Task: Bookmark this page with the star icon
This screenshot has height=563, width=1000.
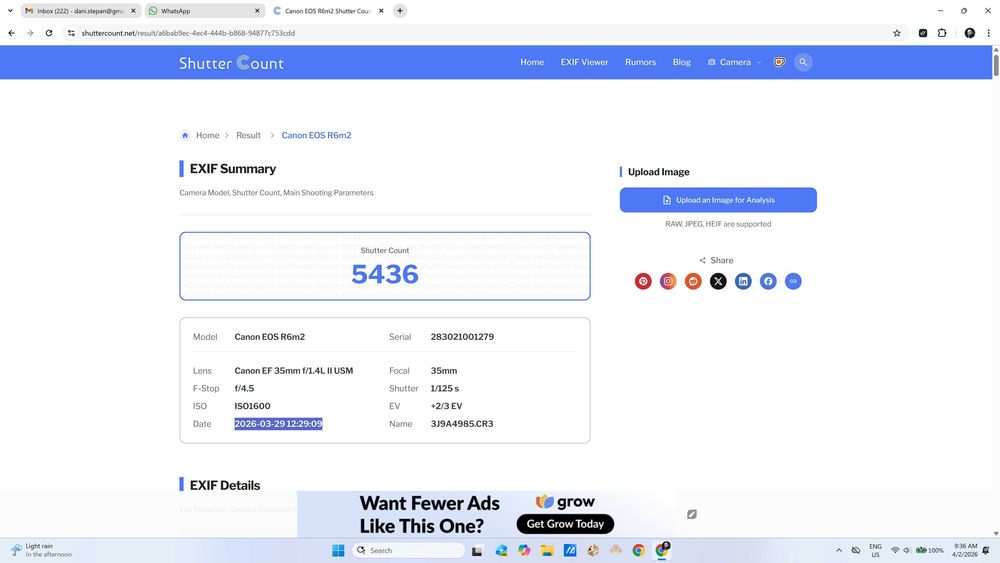Action: (x=897, y=33)
